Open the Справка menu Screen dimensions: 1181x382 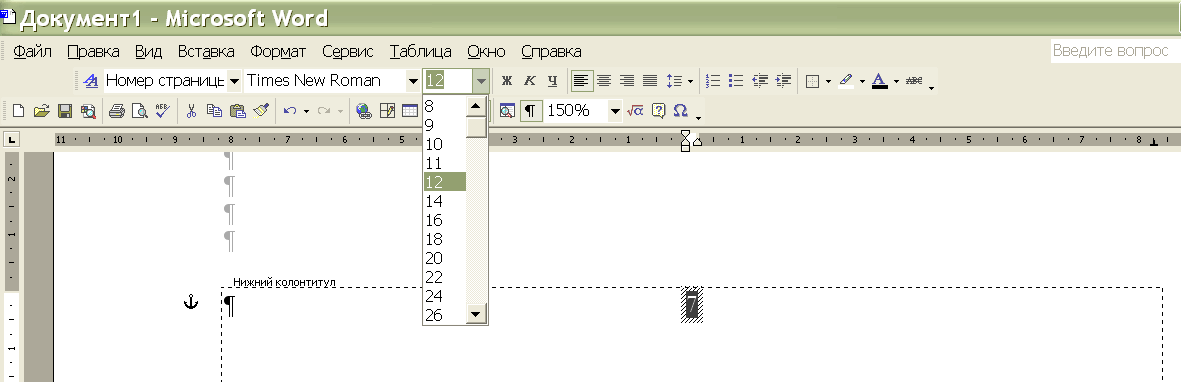pos(551,52)
